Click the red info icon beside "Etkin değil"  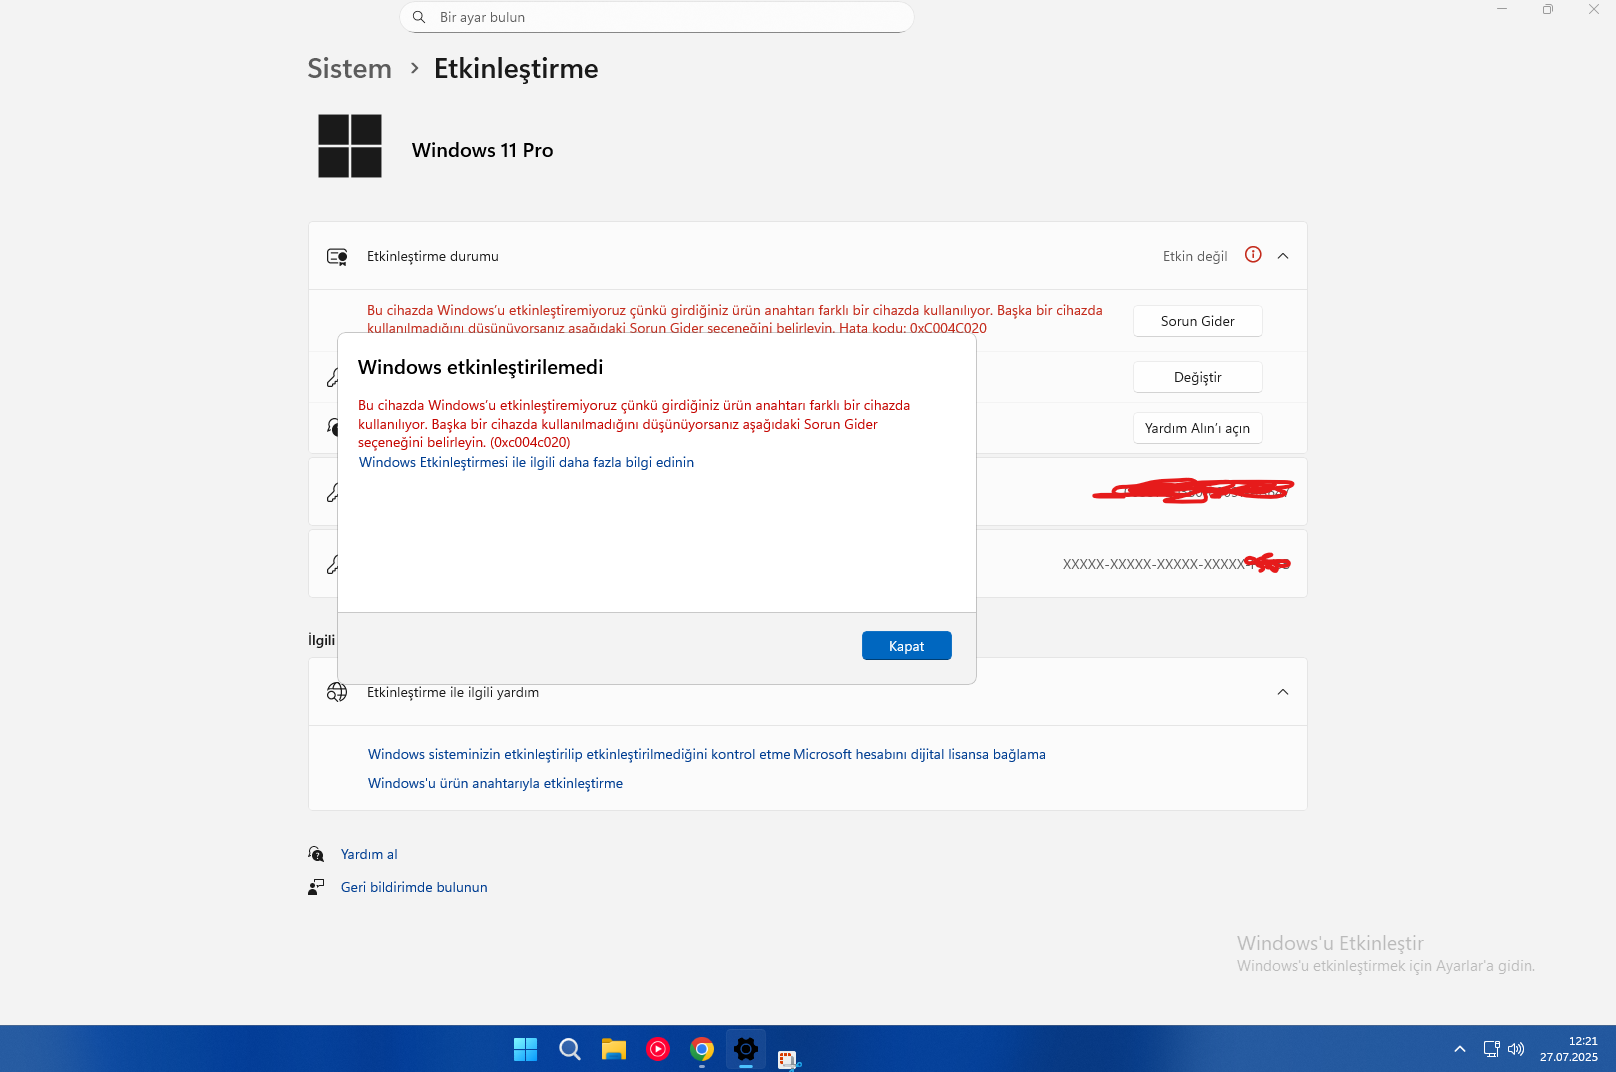point(1253,255)
